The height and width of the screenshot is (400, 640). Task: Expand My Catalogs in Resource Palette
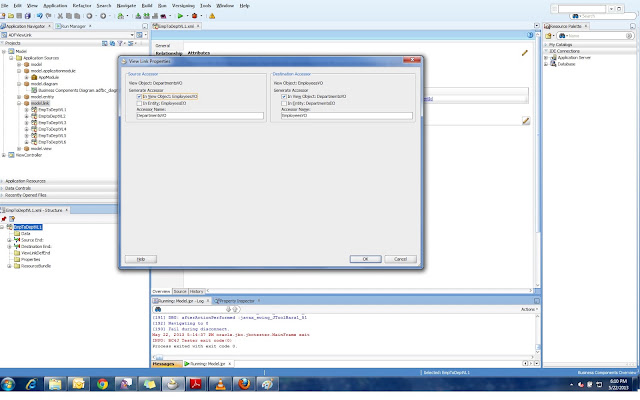coord(546,44)
